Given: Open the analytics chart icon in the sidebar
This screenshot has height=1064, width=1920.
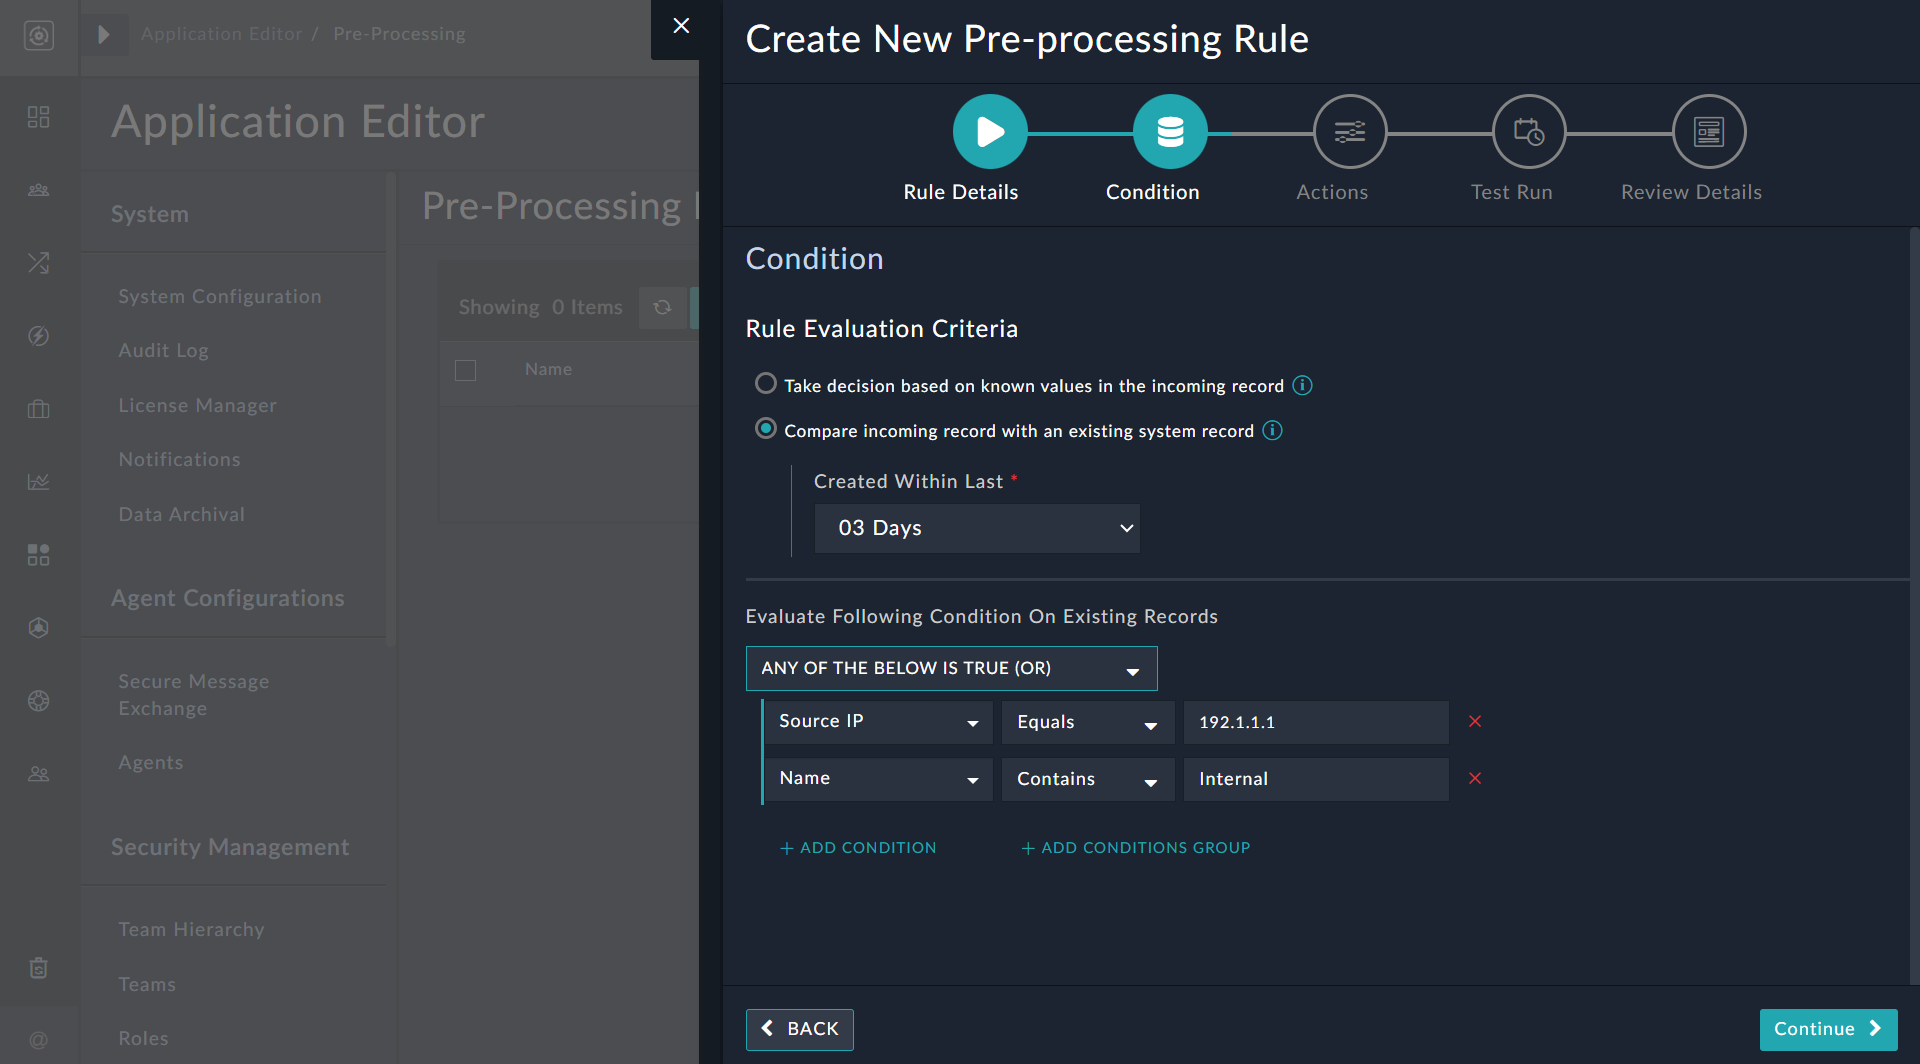Looking at the screenshot, I should coord(39,481).
